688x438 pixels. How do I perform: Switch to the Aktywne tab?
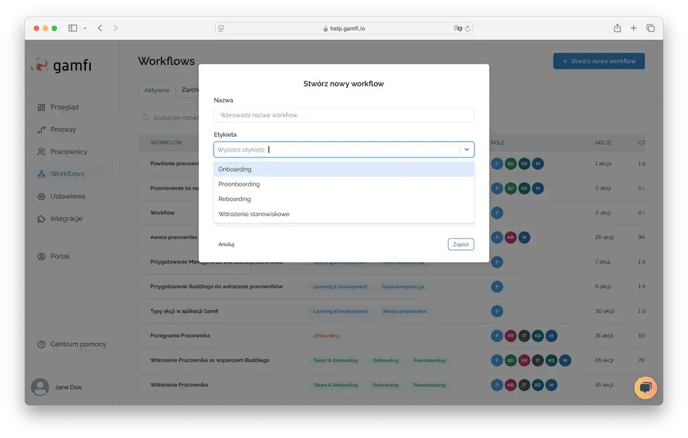155,90
